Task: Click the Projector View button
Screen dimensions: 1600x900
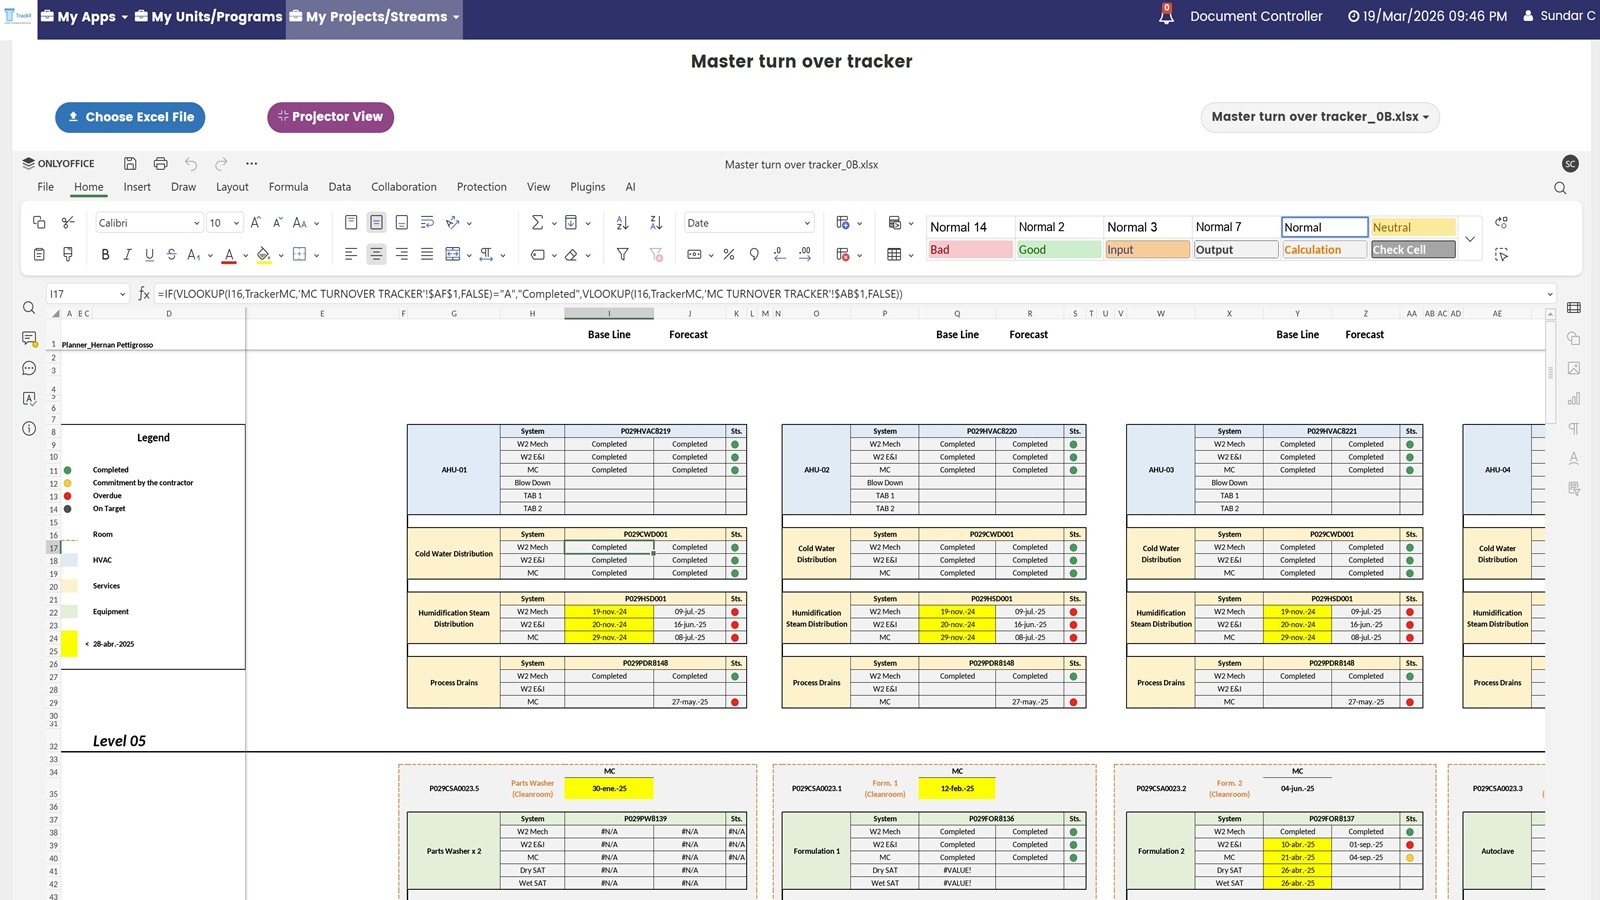Action: click(330, 117)
